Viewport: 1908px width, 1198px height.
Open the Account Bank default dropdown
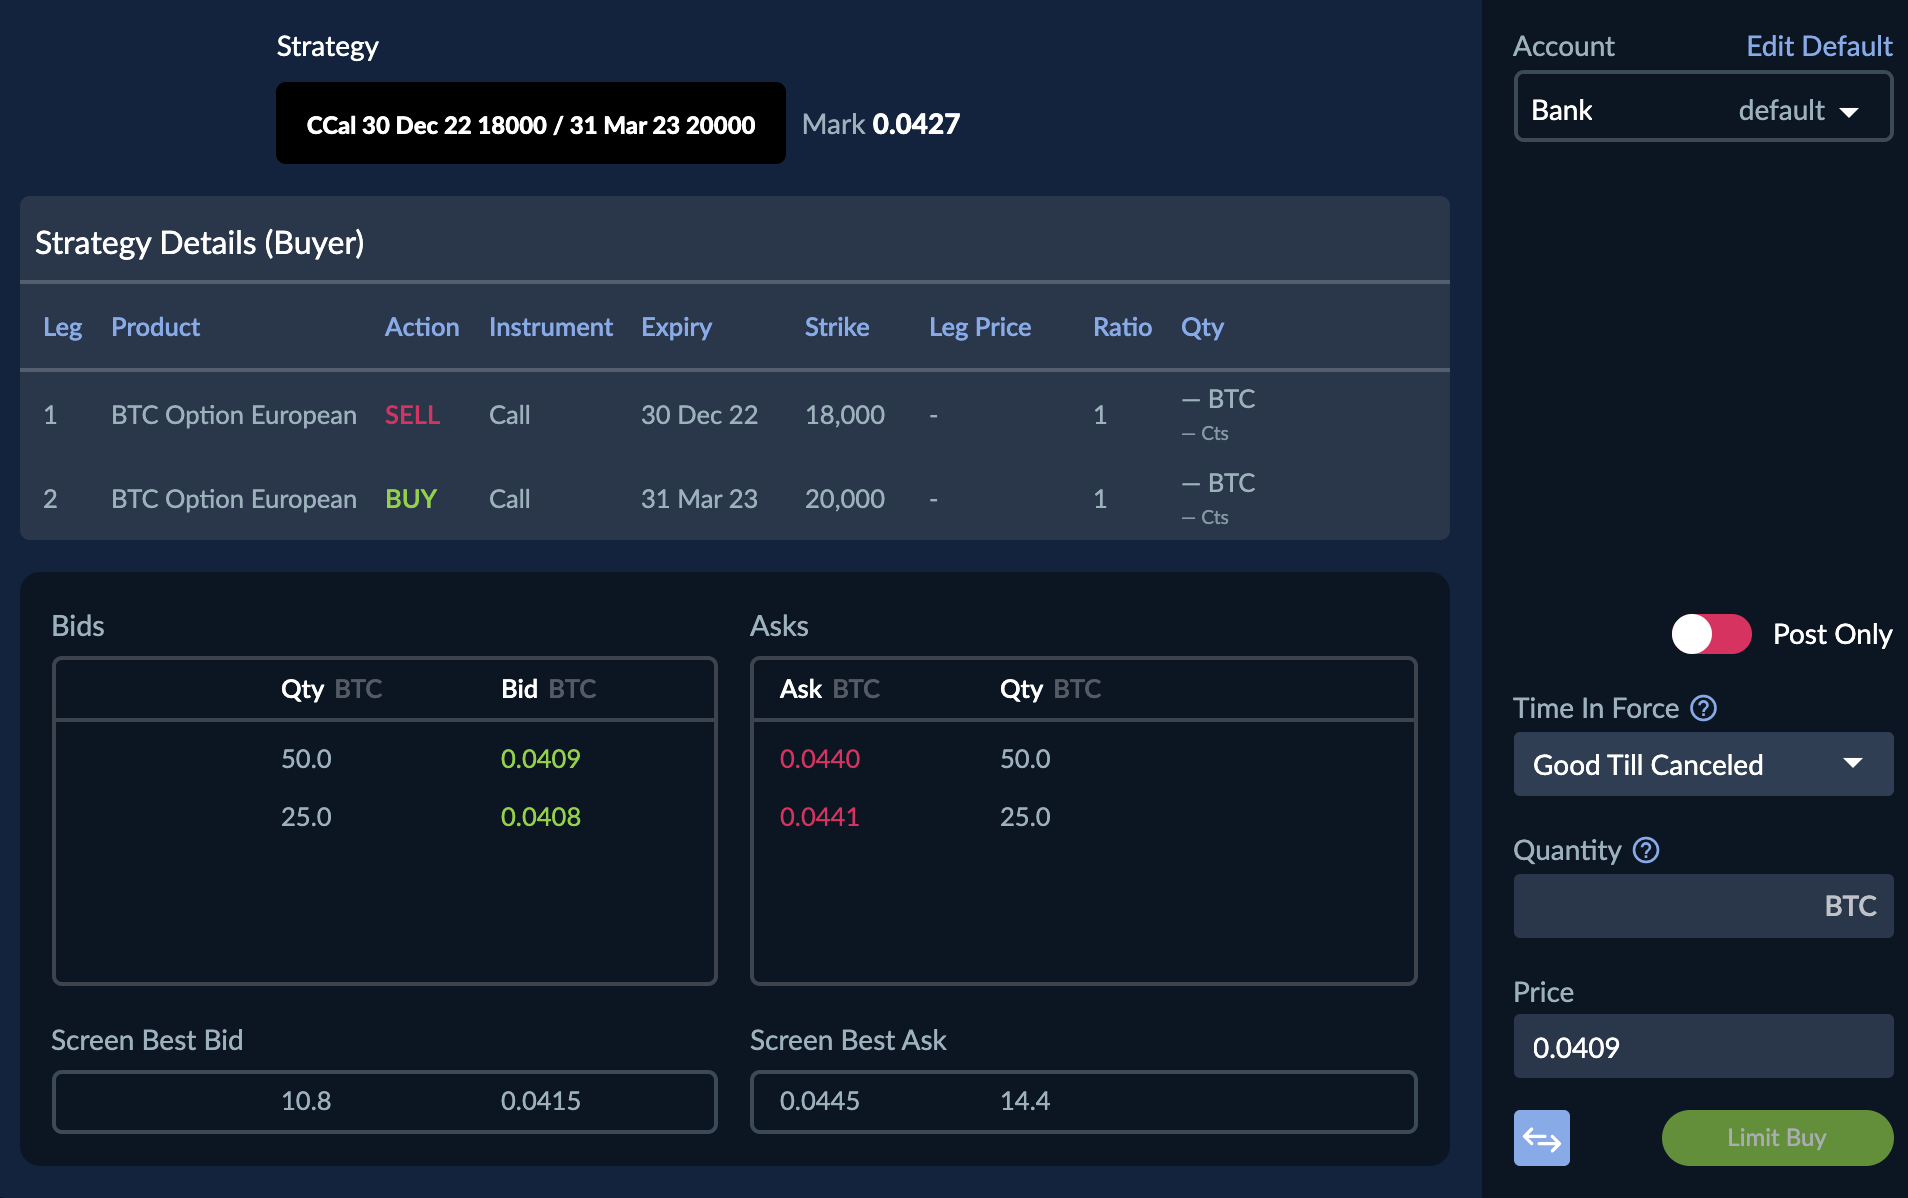[x=1702, y=109]
